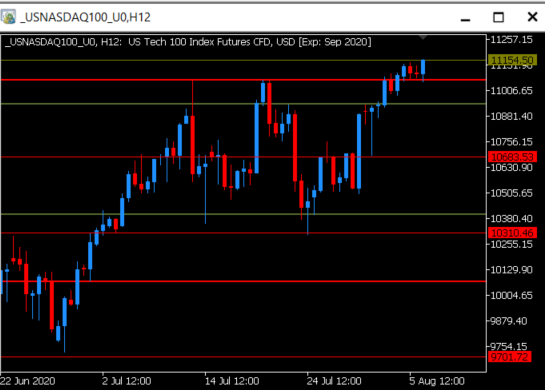
Task: Click the chart description text US Tech 100 Index
Action: 171,42
